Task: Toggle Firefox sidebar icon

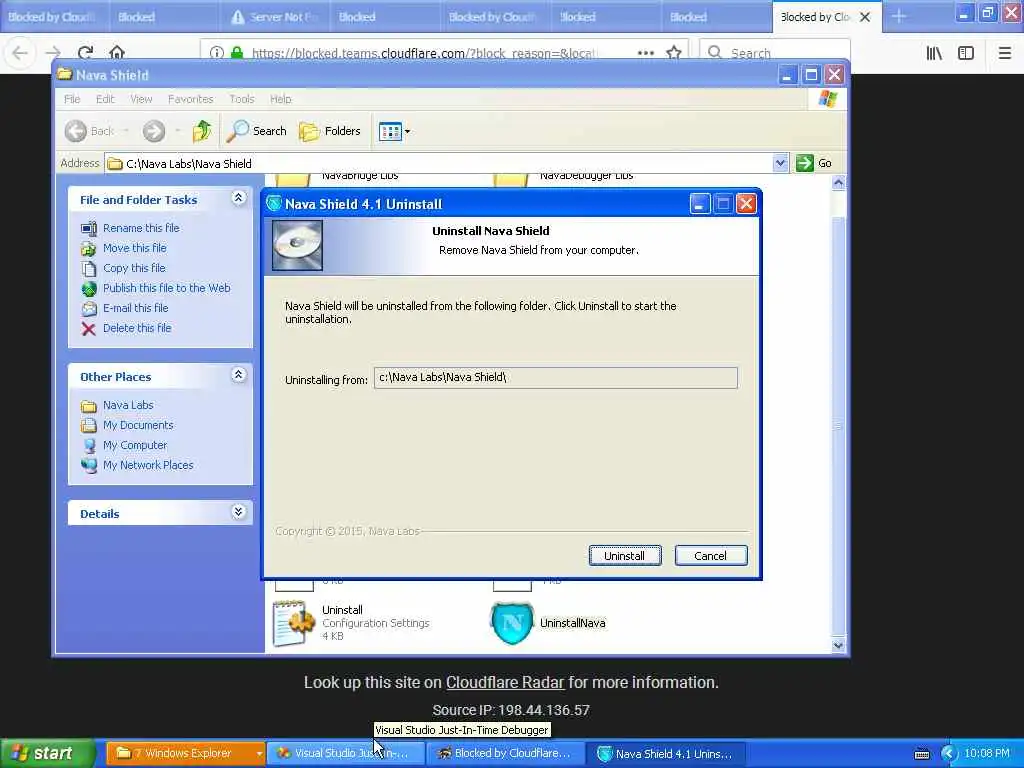Action: pos(966,53)
